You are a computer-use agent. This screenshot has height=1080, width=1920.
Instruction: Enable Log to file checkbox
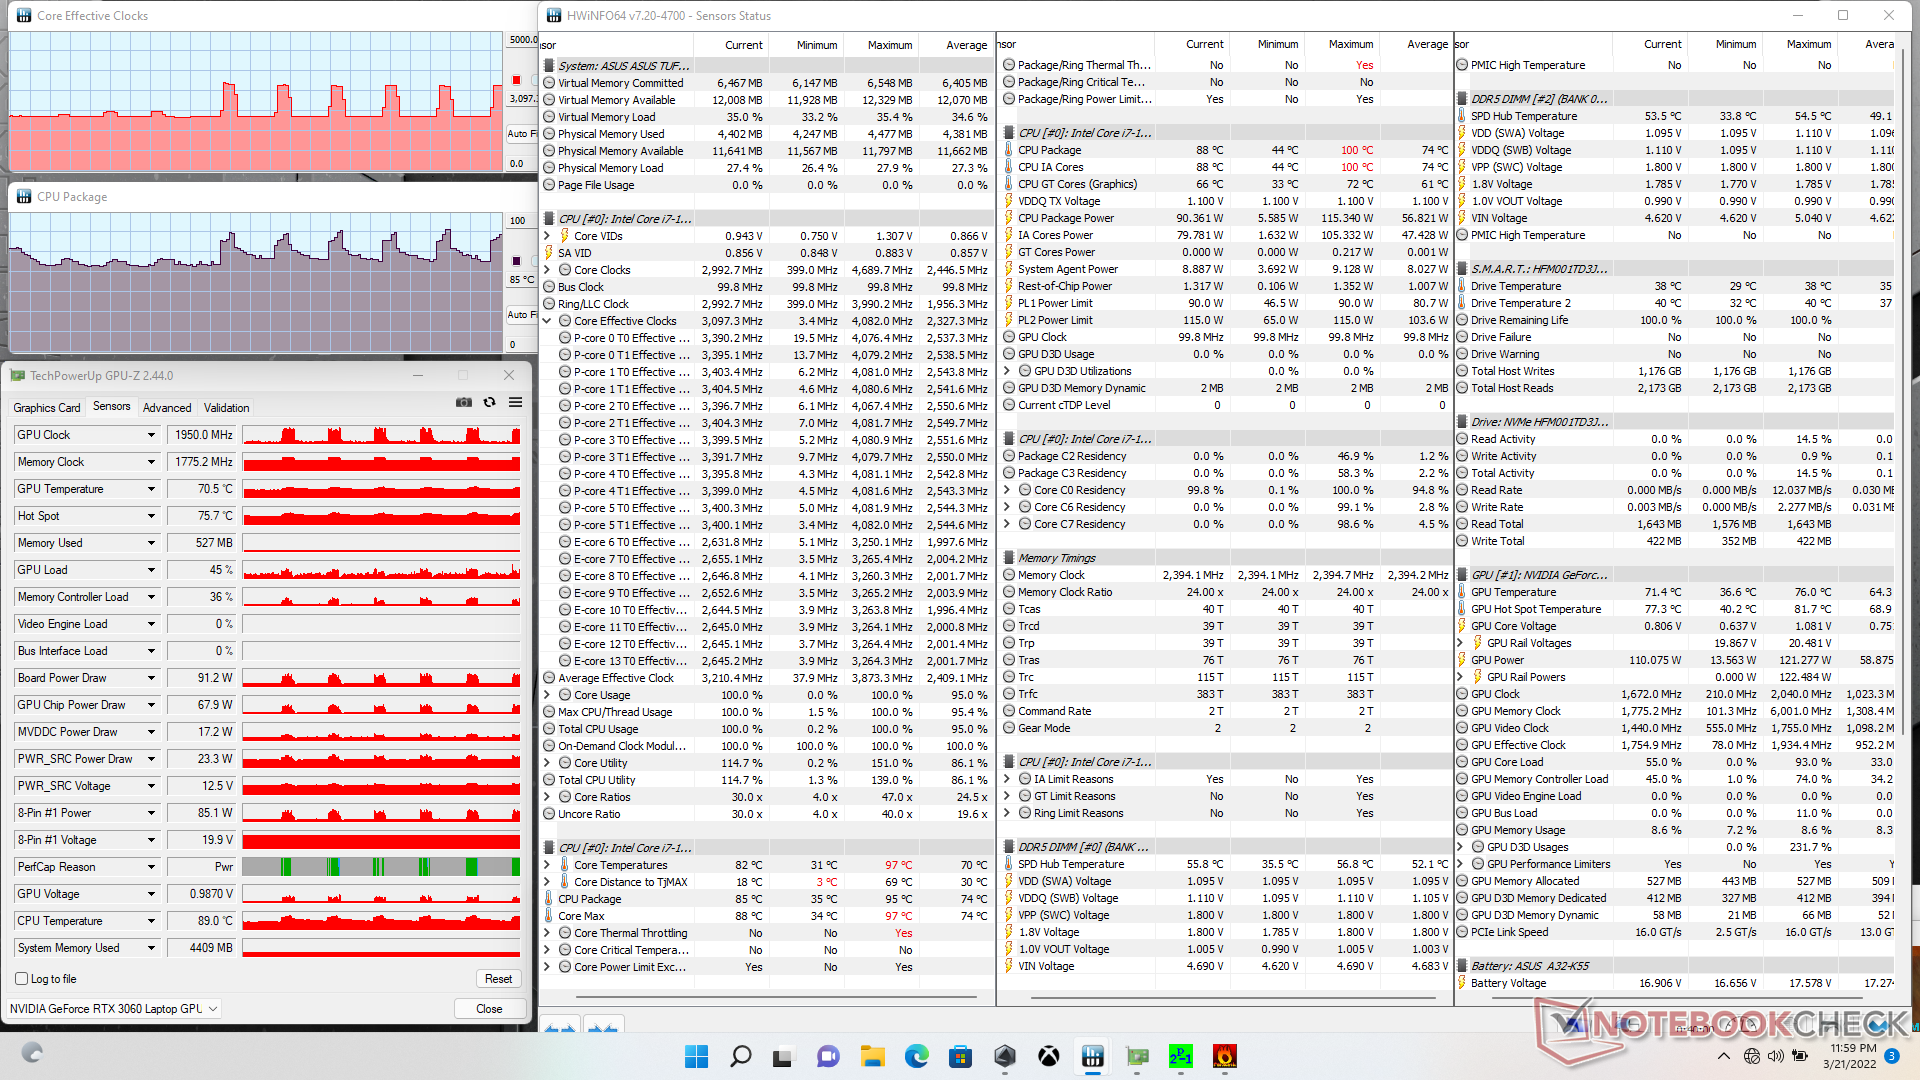point(21,979)
